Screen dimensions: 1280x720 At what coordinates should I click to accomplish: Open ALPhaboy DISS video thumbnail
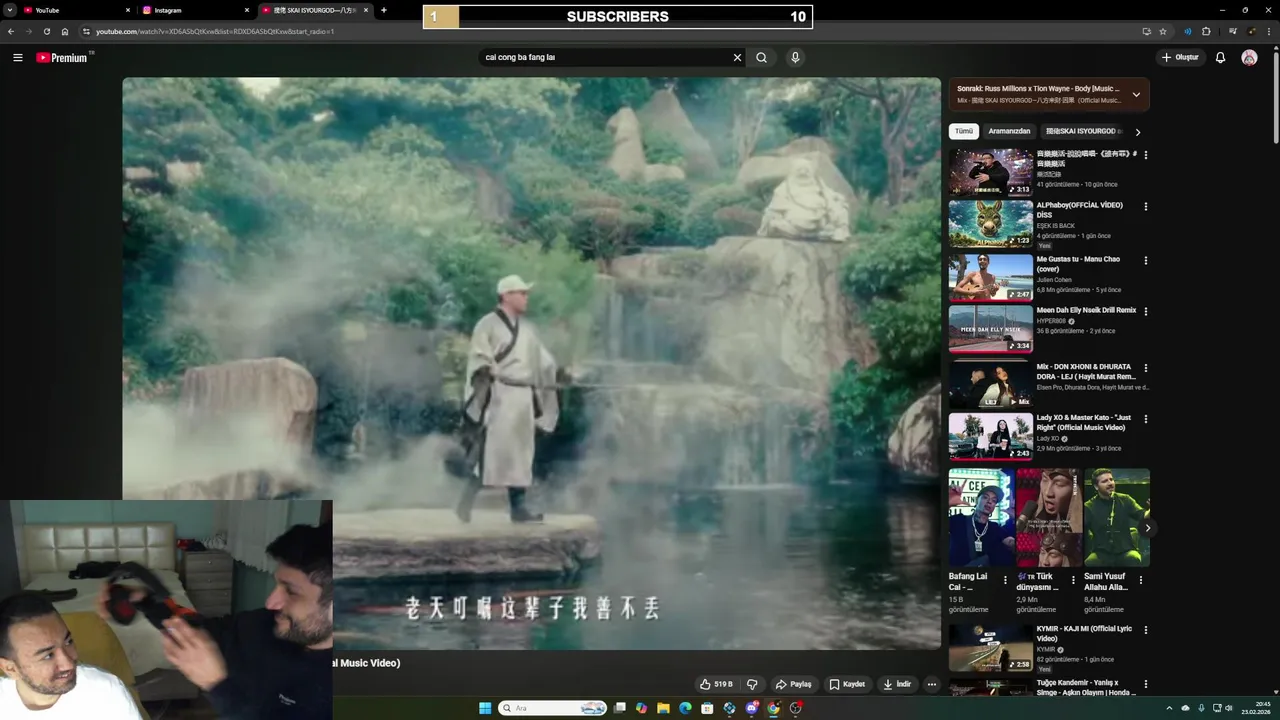pyautogui.click(x=990, y=224)
